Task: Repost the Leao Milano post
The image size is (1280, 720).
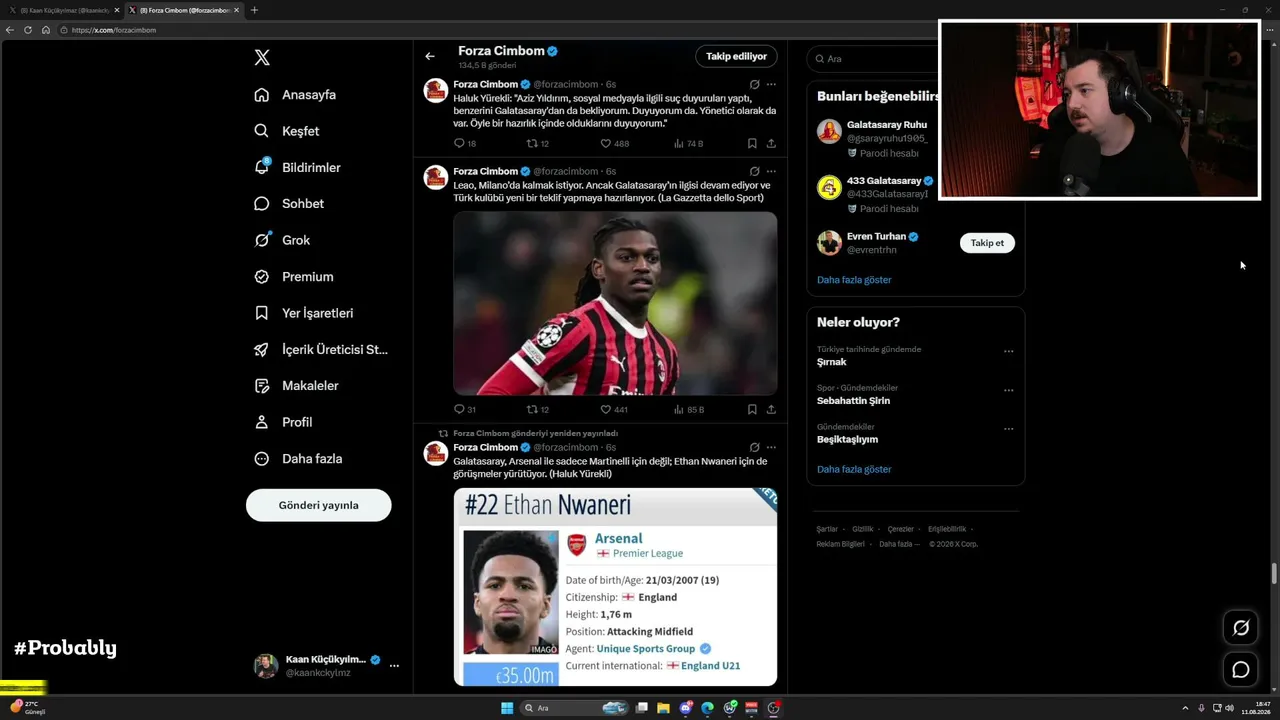Action: click(x=538, y=410)
